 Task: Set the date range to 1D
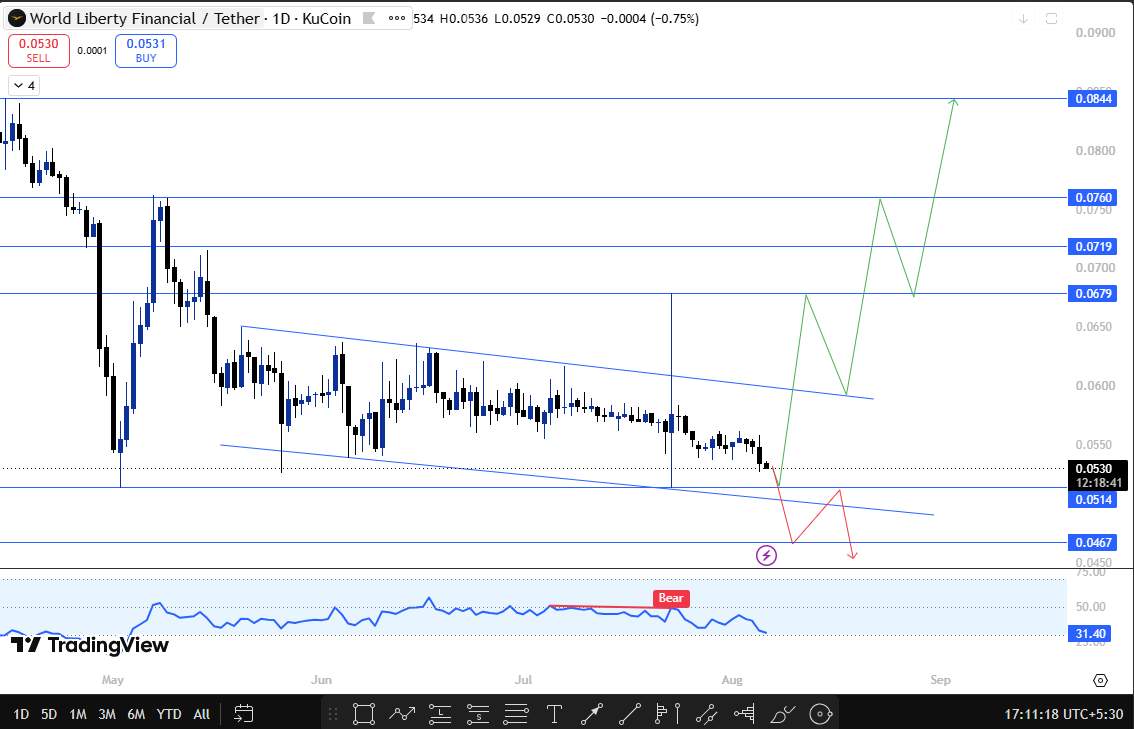point(21,714)
